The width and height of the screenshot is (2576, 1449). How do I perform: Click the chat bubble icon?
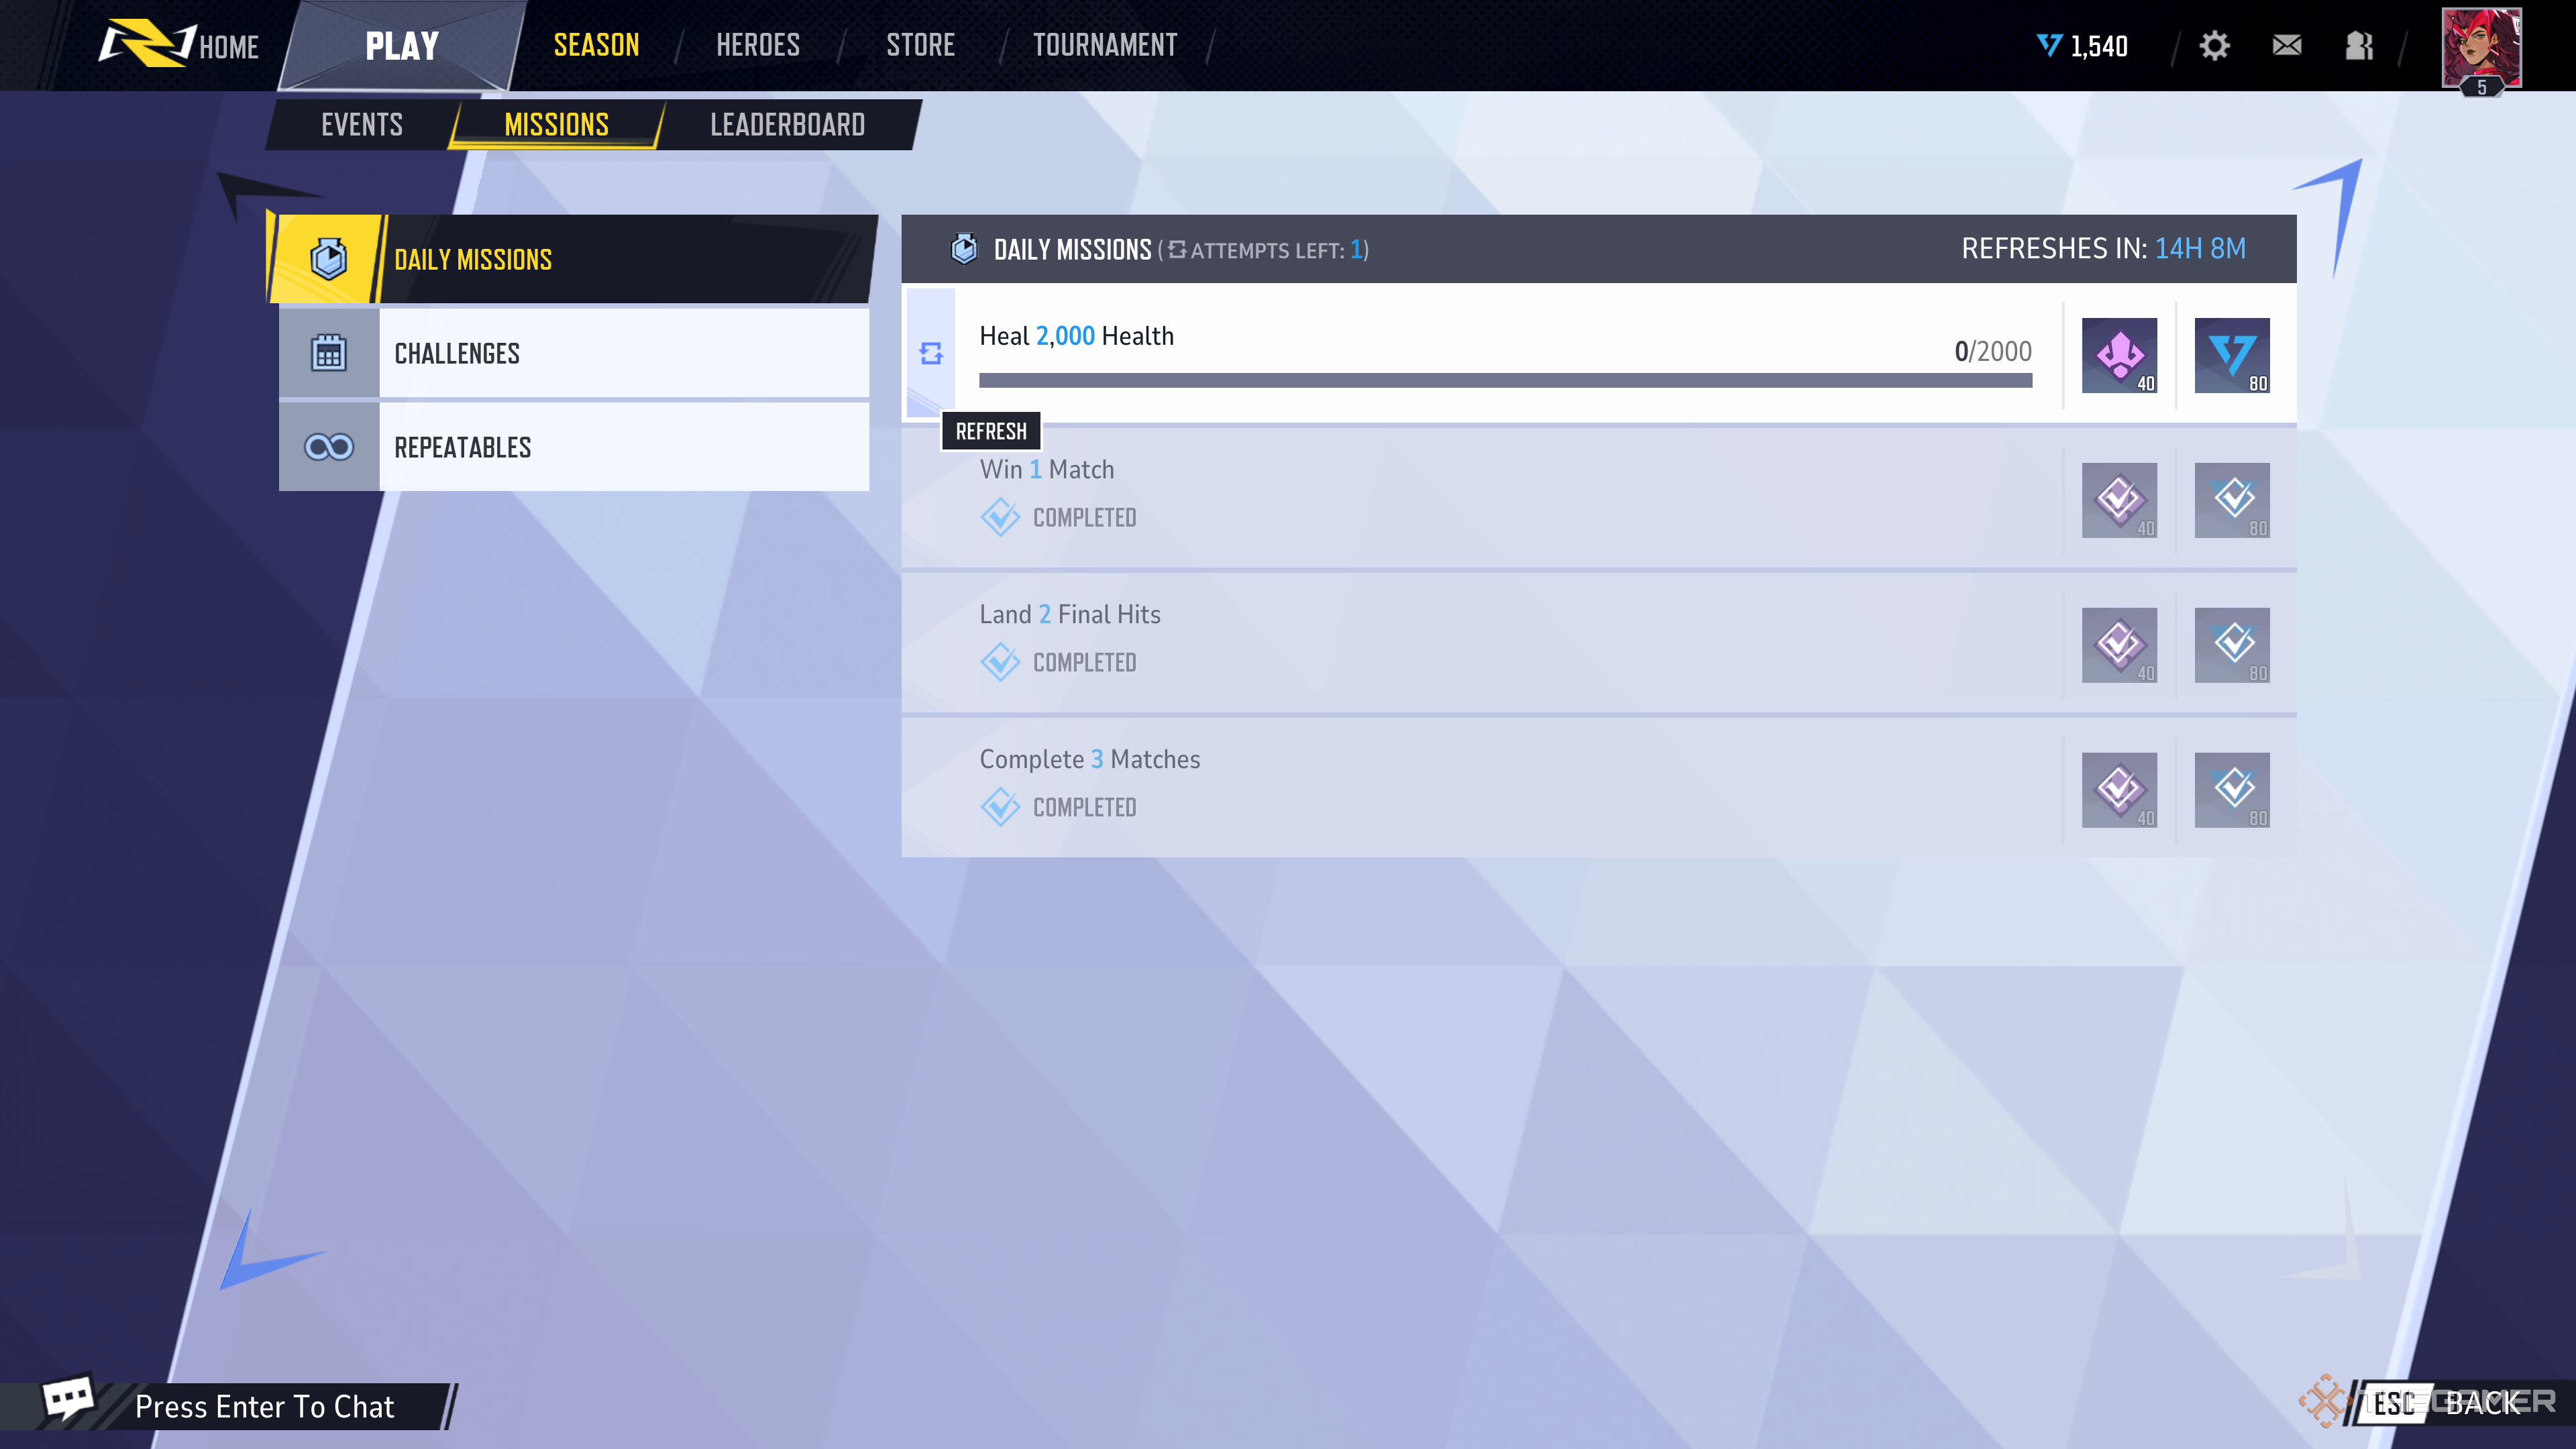coord(68,1399)
